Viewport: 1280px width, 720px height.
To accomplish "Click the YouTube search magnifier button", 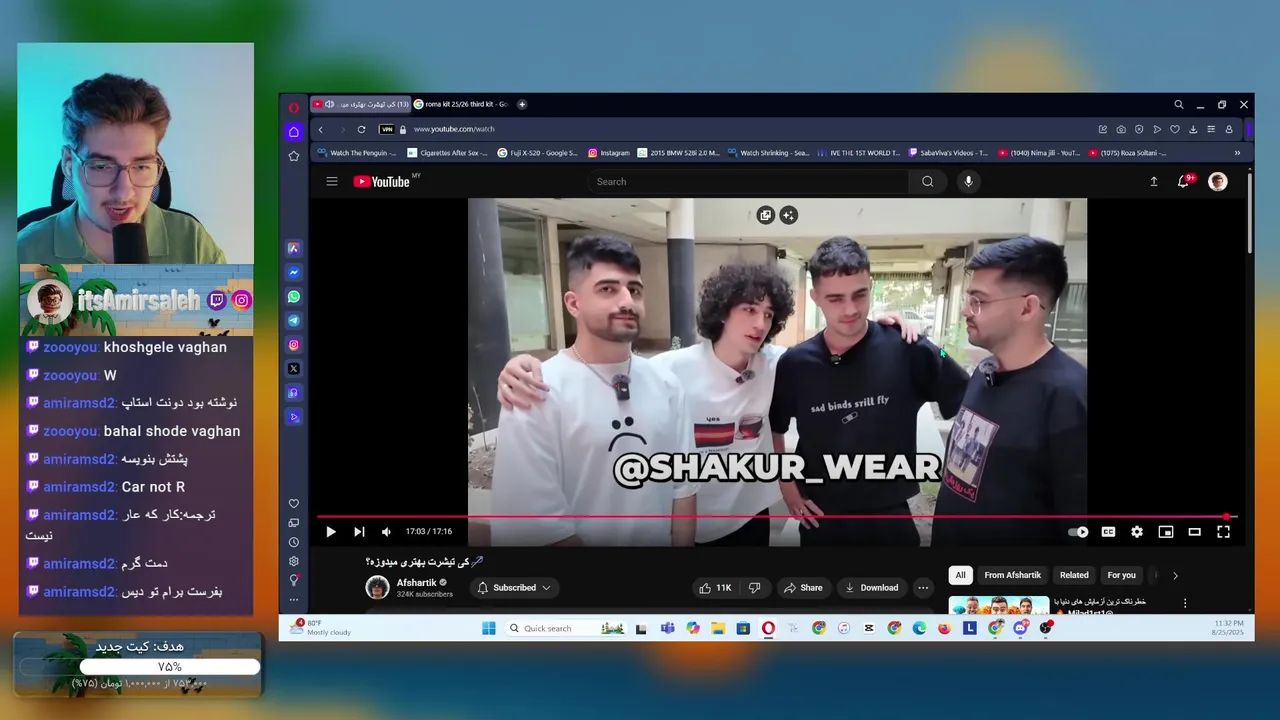I will [927, 181].
